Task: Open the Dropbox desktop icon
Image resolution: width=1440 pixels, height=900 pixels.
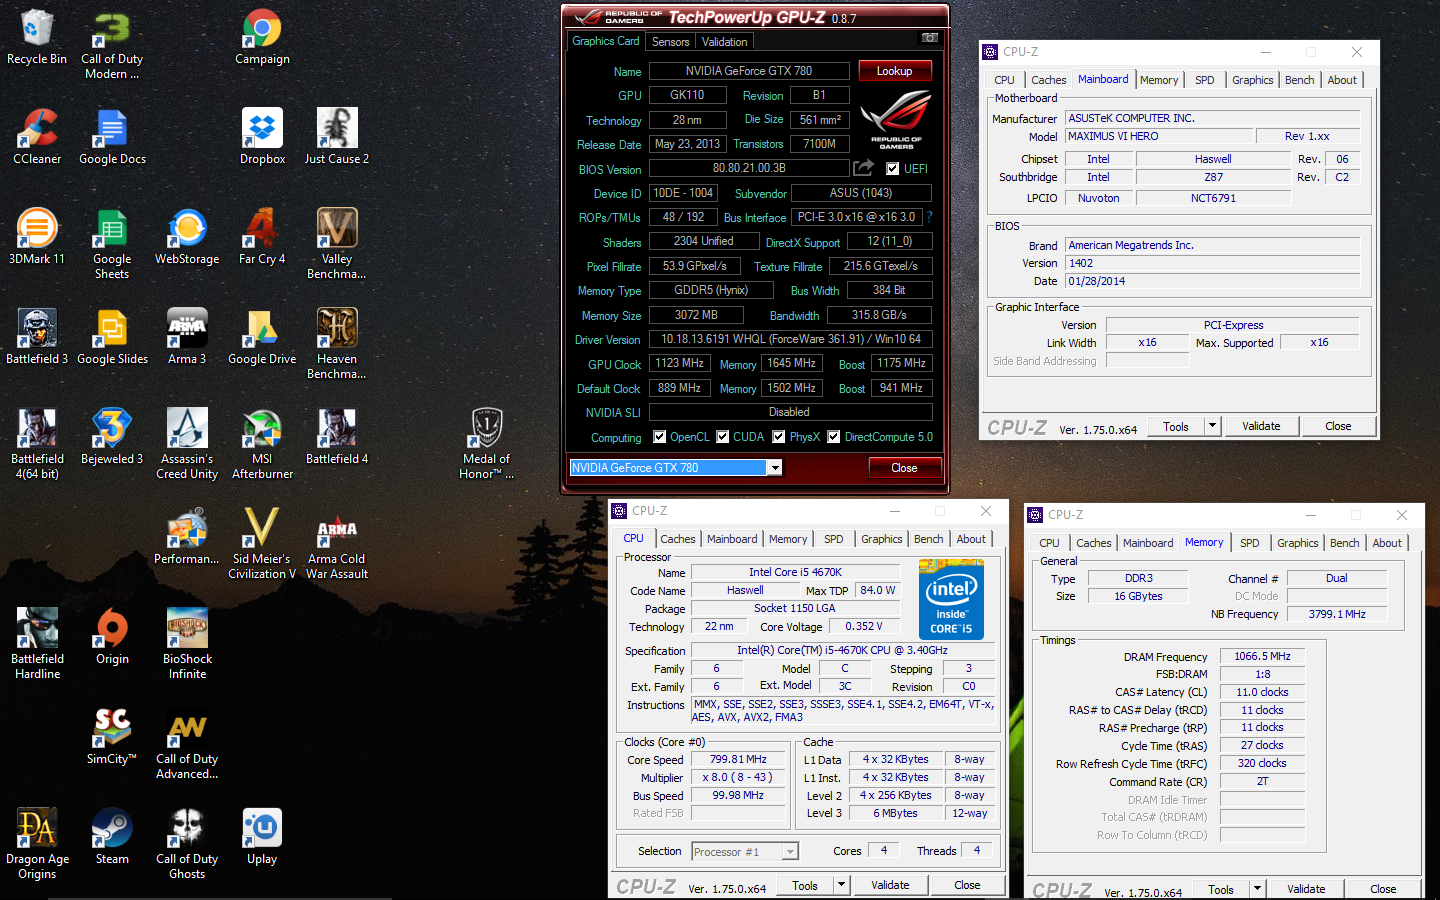Action: coord(262,138)
